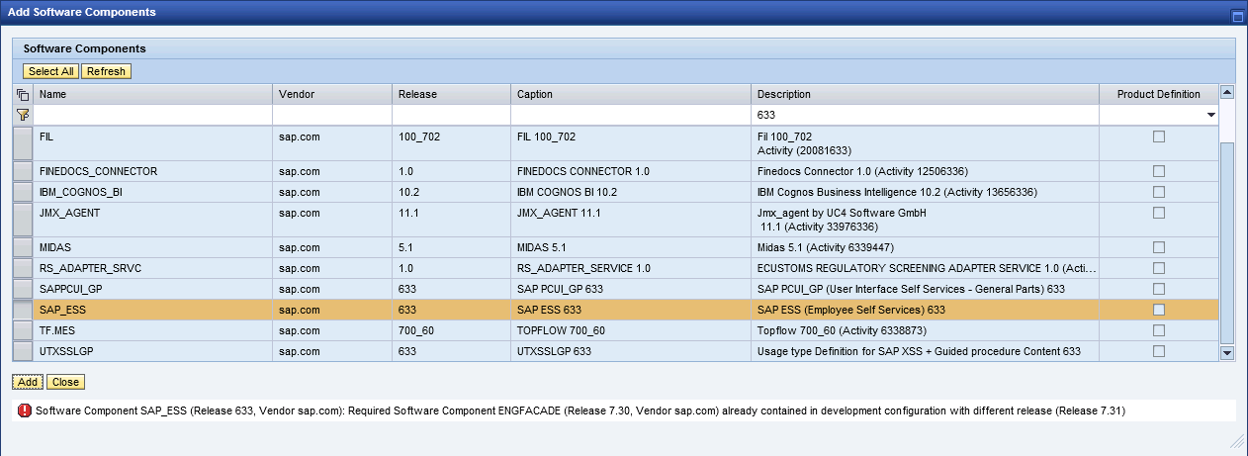
Task: Select row using UTXSSLGP row selector
Action: pyautogui.click(x=22, y=351)
